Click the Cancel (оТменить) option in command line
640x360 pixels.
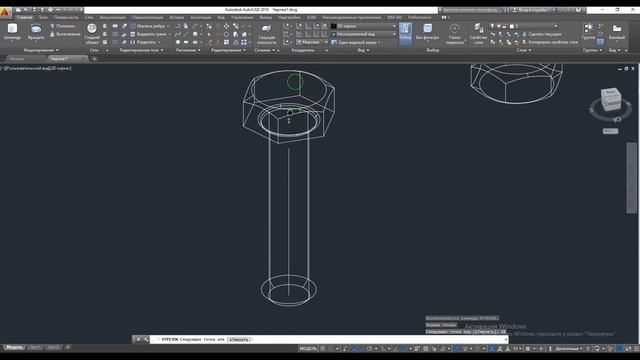tap(239, 340)
